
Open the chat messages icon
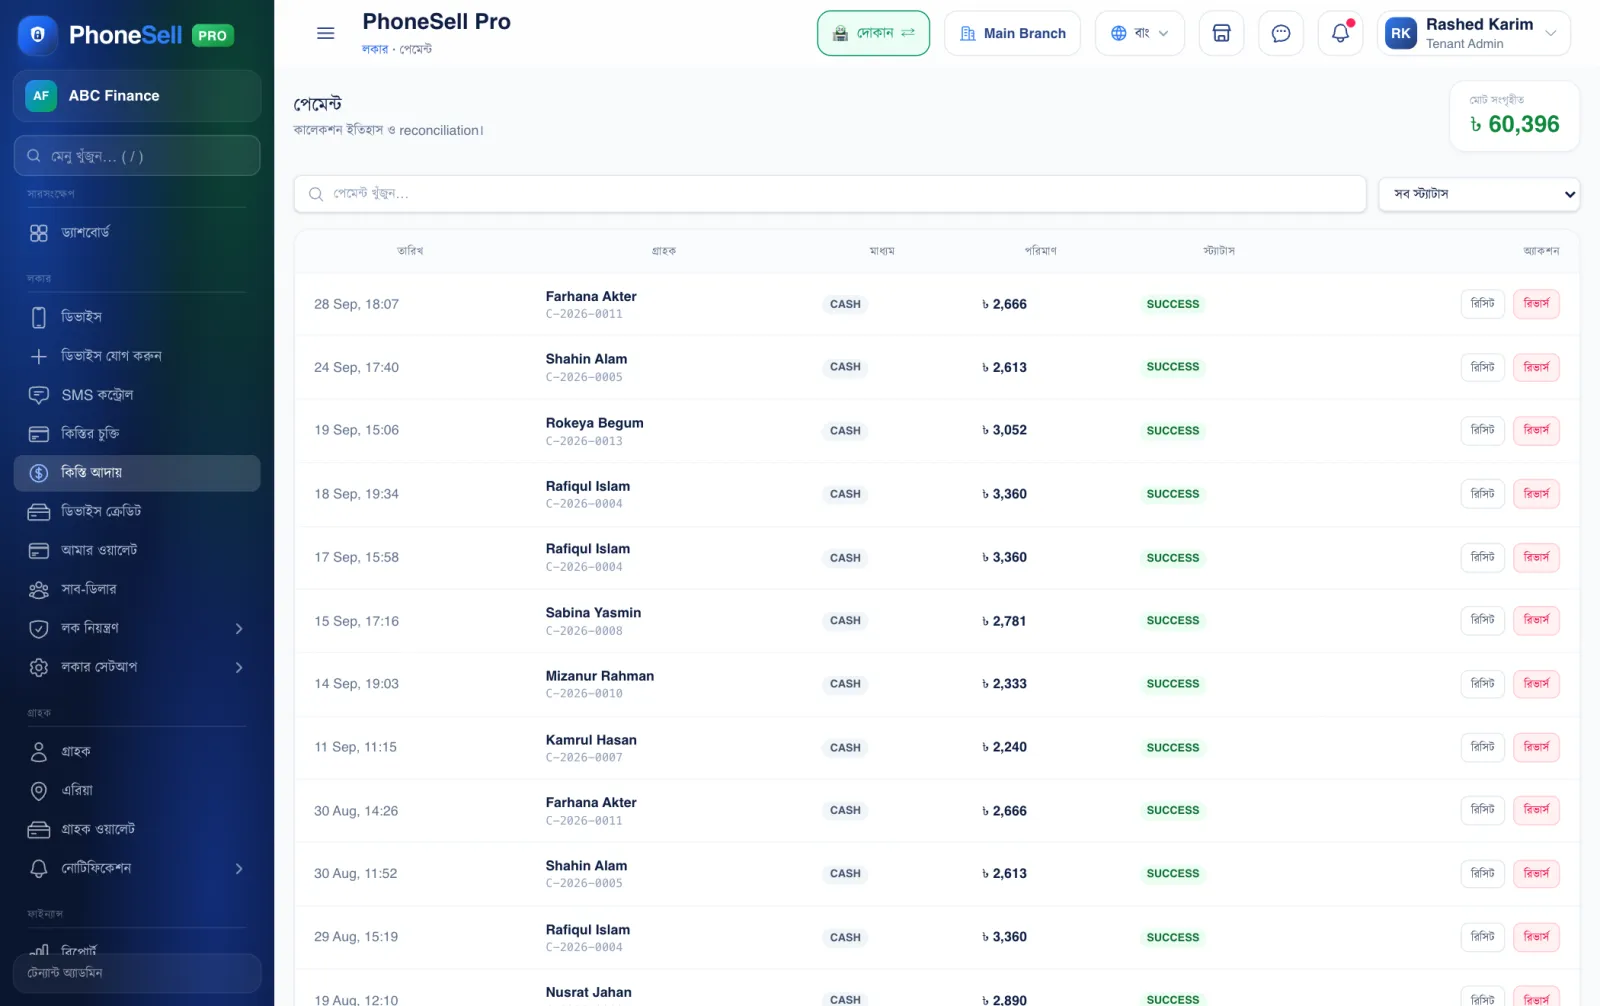[x=1280, y=33]
